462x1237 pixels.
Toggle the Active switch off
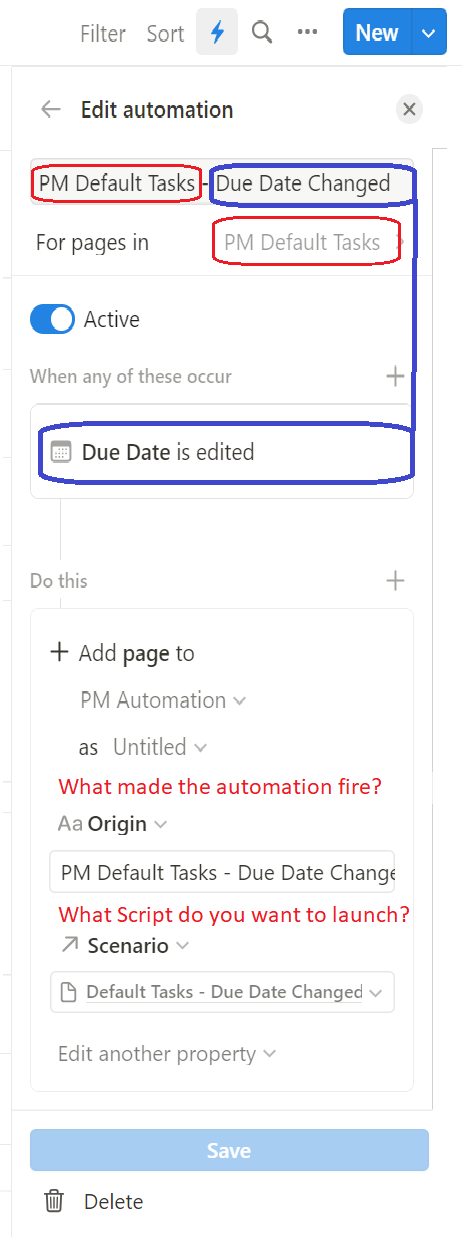tap(52, 320)
